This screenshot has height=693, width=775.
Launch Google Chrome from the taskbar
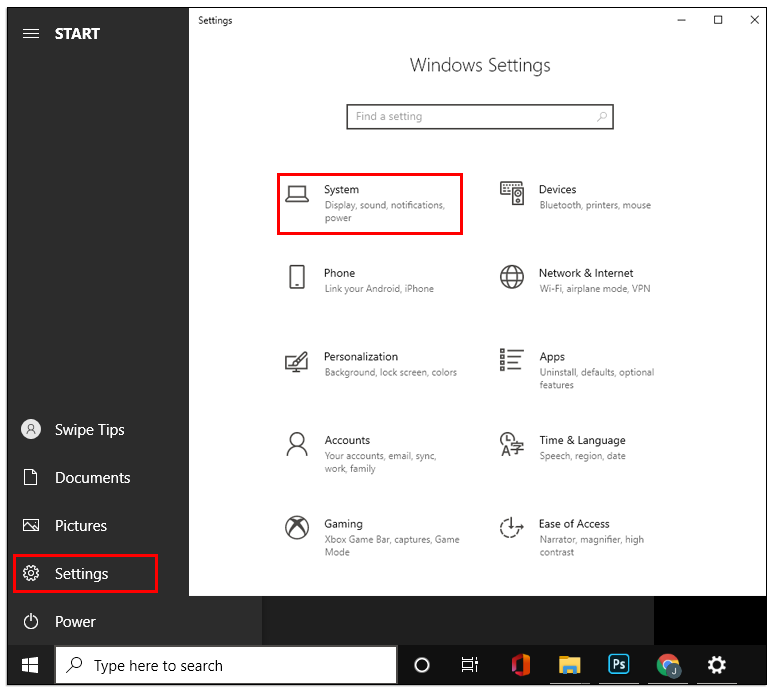(668, 665)
